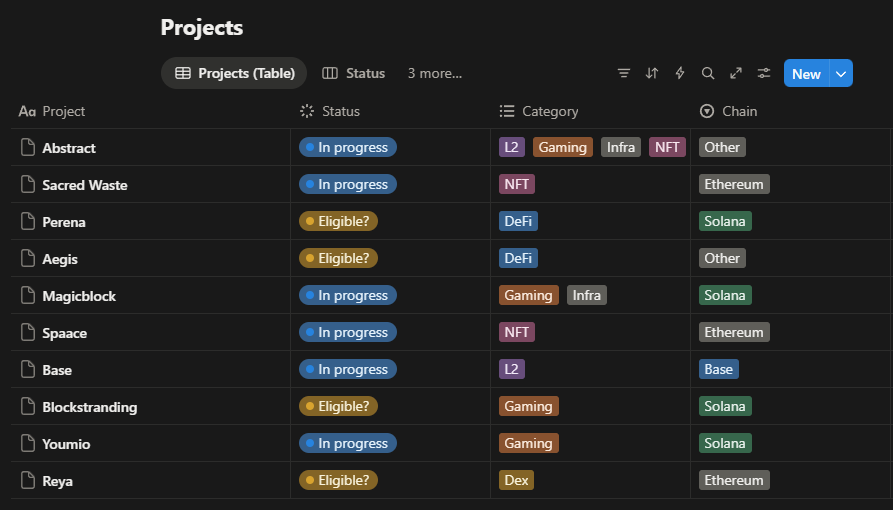This screenshot has width=893, height=510.
Task: Click the Status column header
Action: tap(340, 111)
